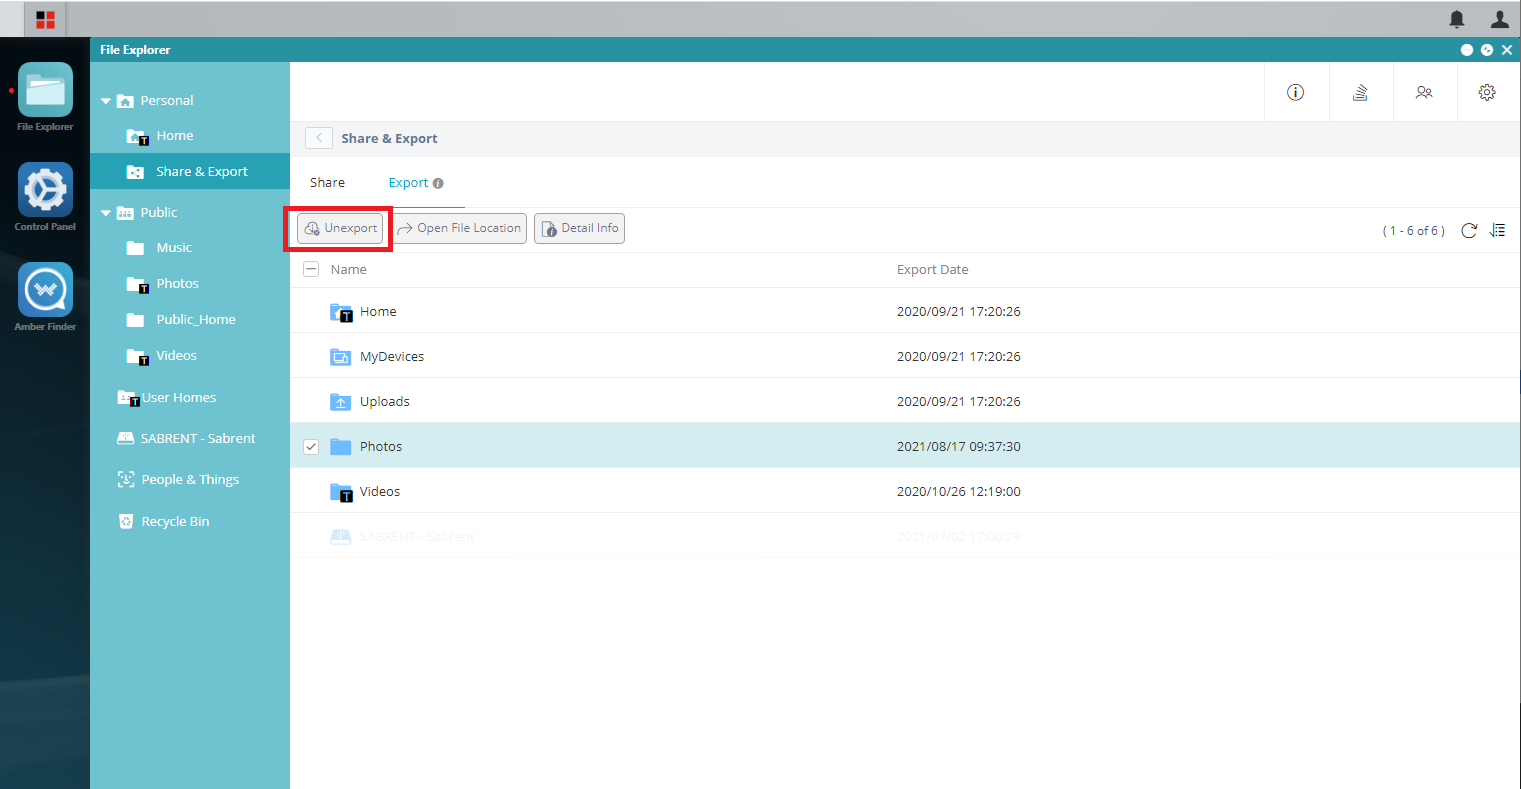Select the Uploads row name
1521x789 pixels.
click(385, 402)
